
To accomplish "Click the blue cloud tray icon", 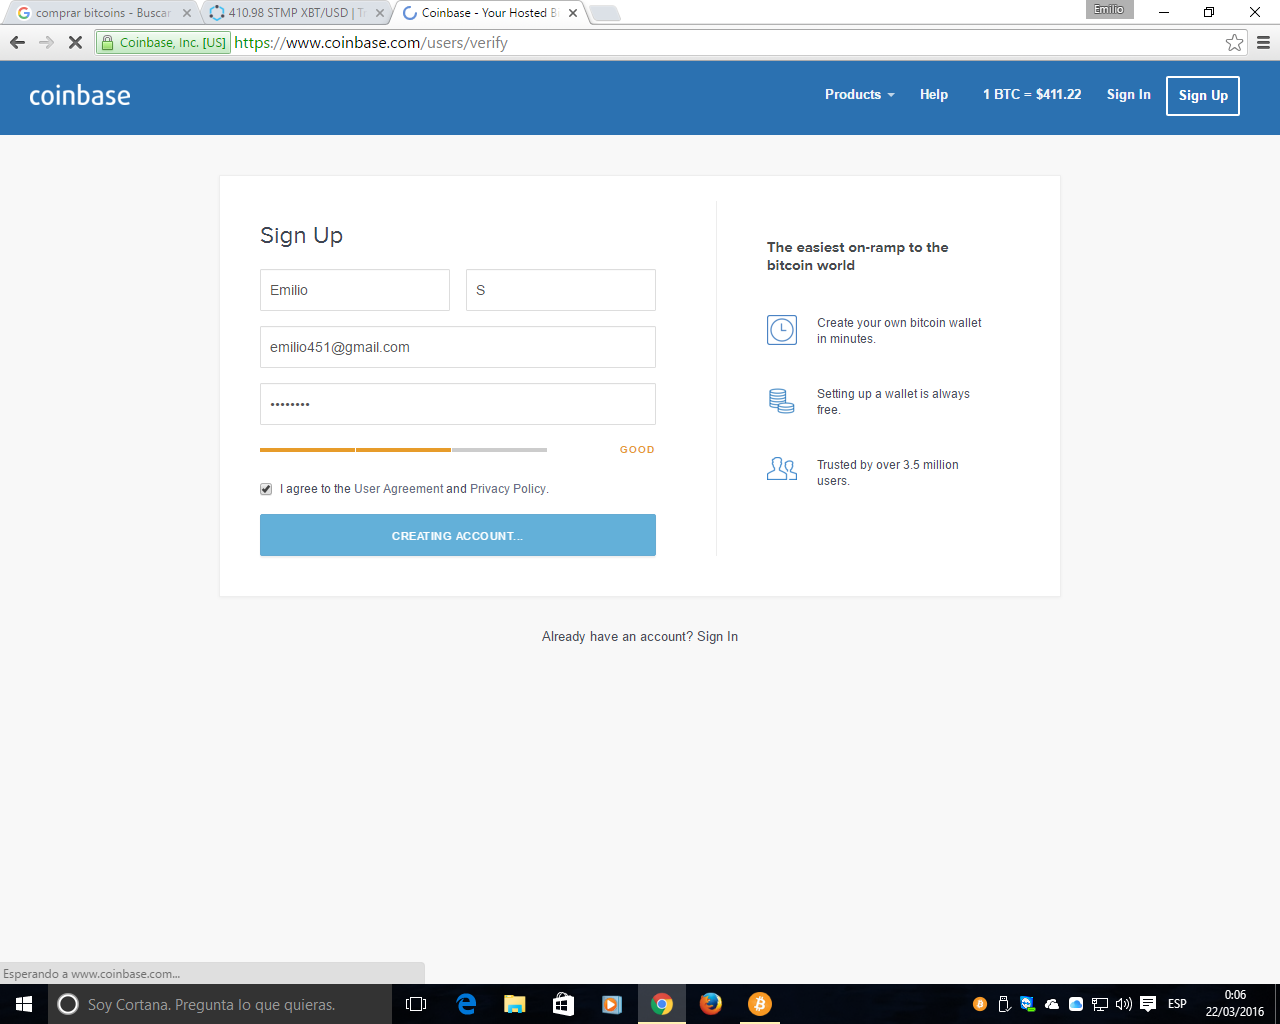I will 1076,1004.
